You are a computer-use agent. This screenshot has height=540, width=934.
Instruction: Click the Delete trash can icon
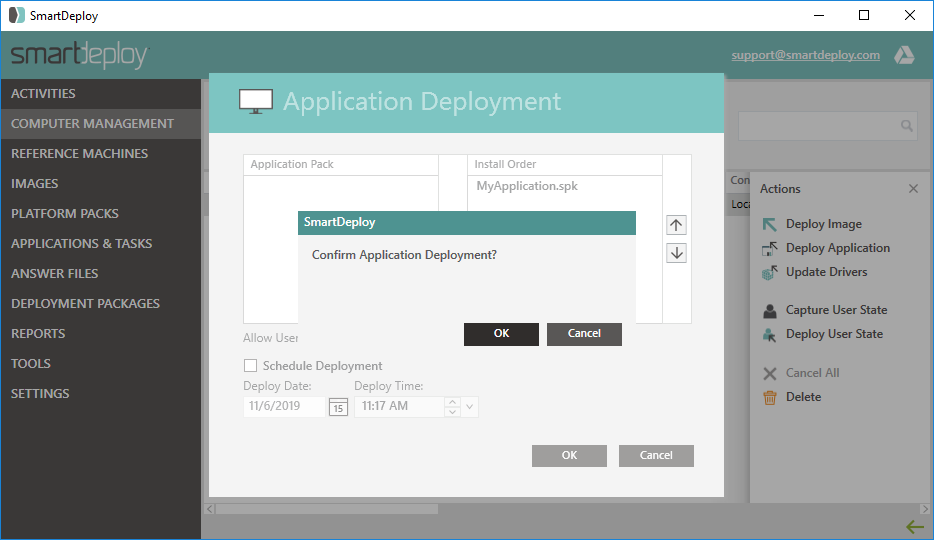pyautogui.click(x=770, y=397)
